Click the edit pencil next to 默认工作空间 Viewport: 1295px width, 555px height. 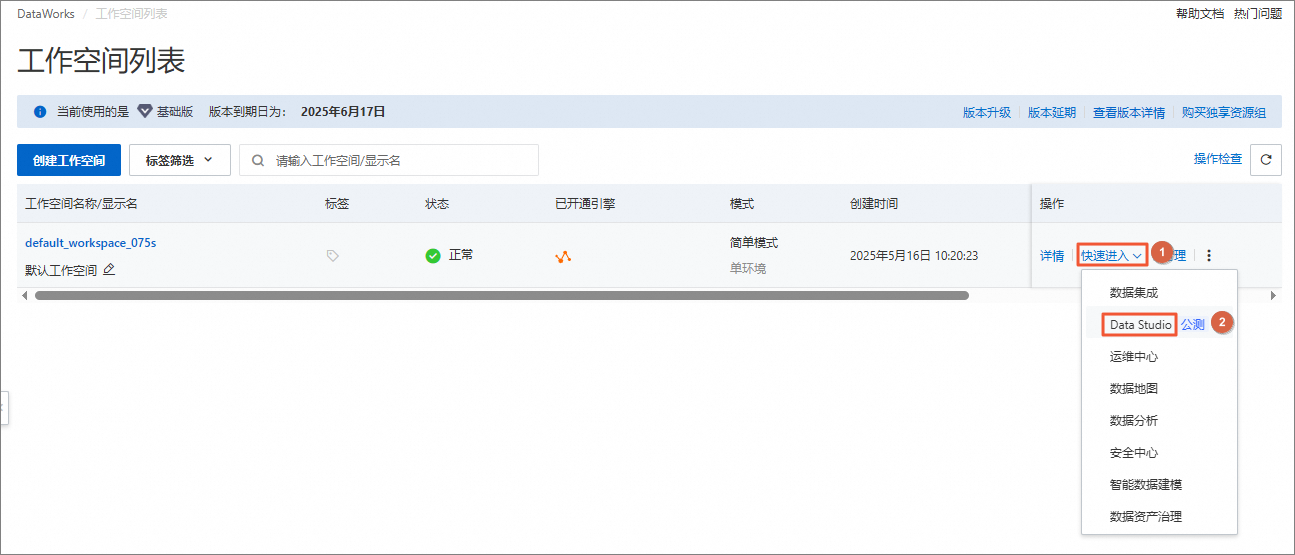click(109, 270)
